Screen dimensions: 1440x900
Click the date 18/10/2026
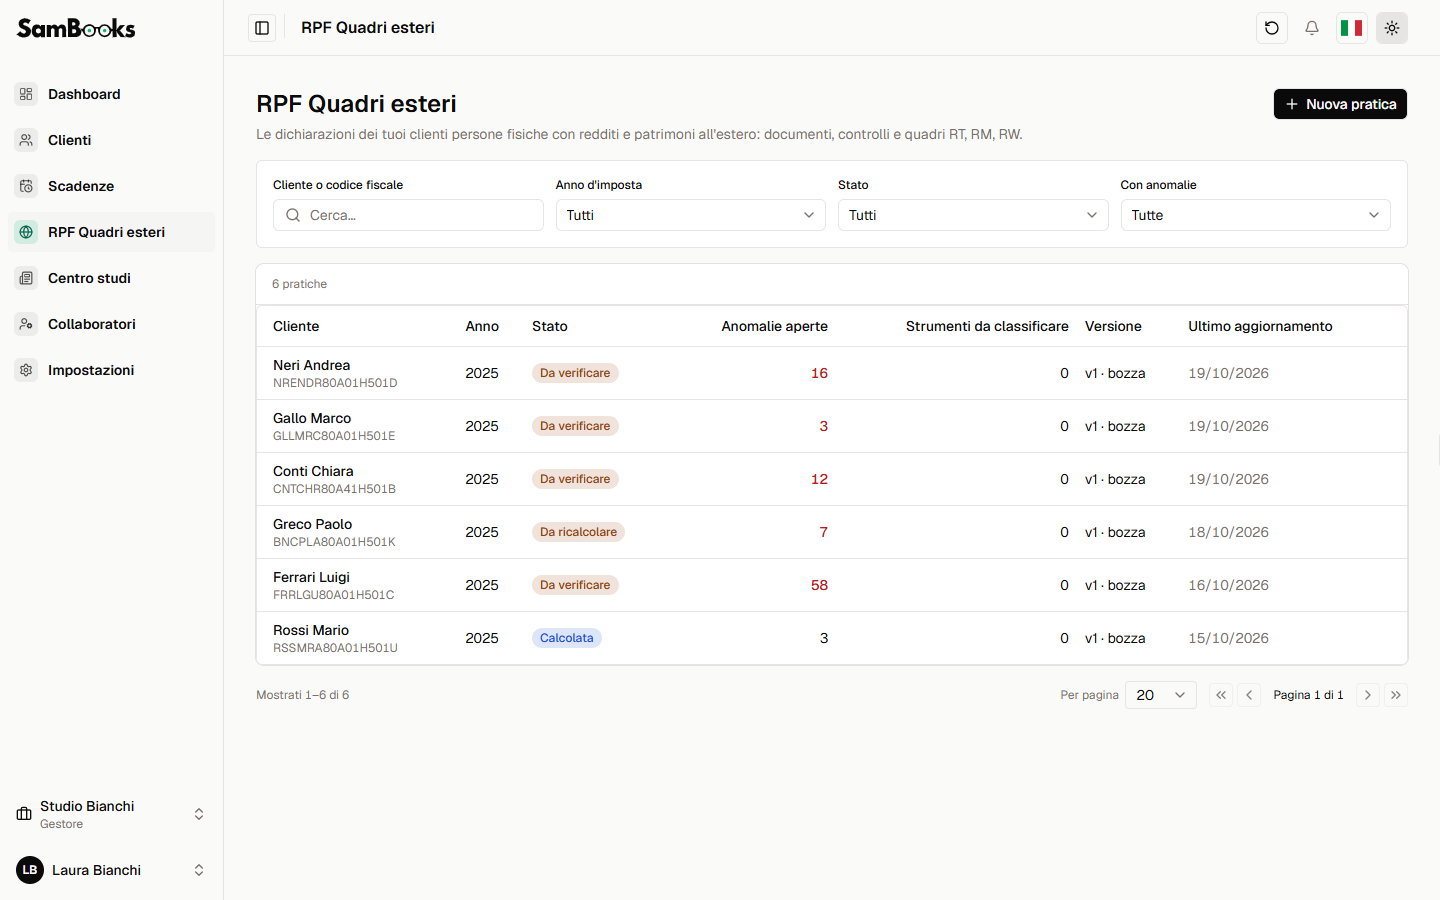tap(1228, 532)
